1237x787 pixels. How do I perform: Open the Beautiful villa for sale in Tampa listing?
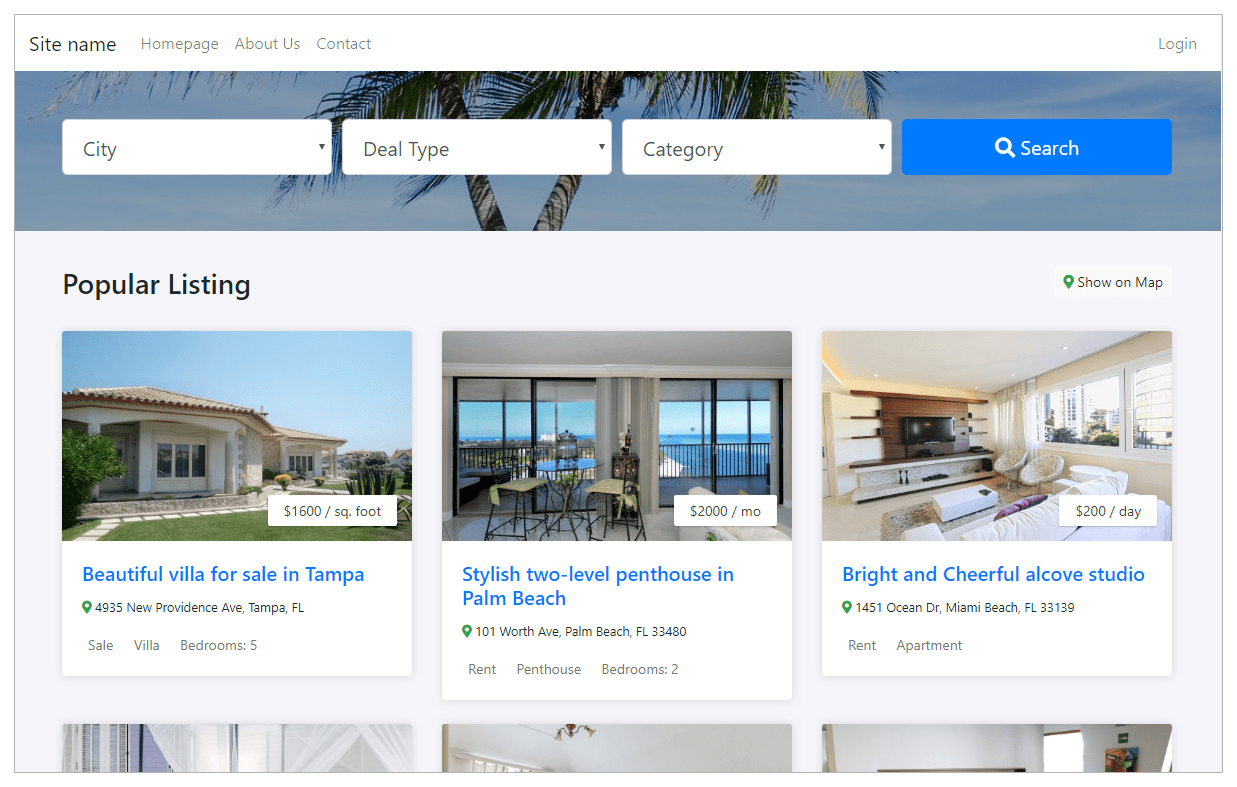click(x=222, y=574)
